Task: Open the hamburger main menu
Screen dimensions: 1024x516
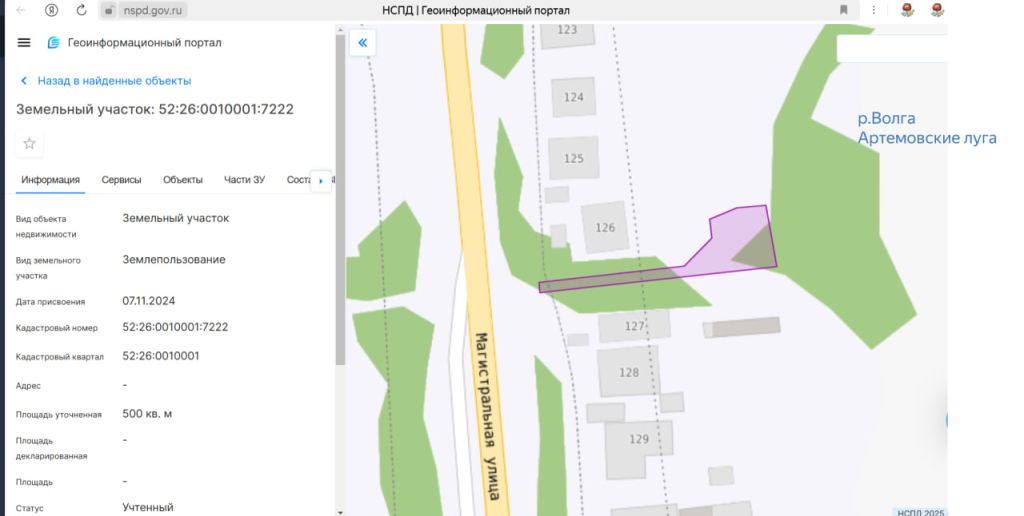Action: (x=24, y=43)
